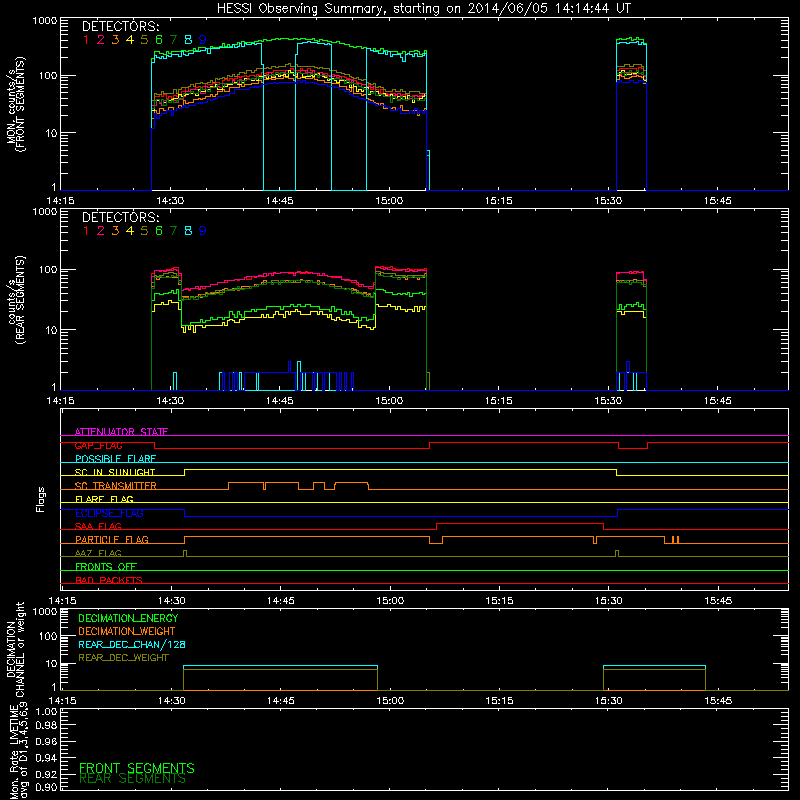The width and height of the screenshot is (800, 800).
Task: Select dark green detector 7 in front legend
Action: pyautogui.click(x=173, y=40)
